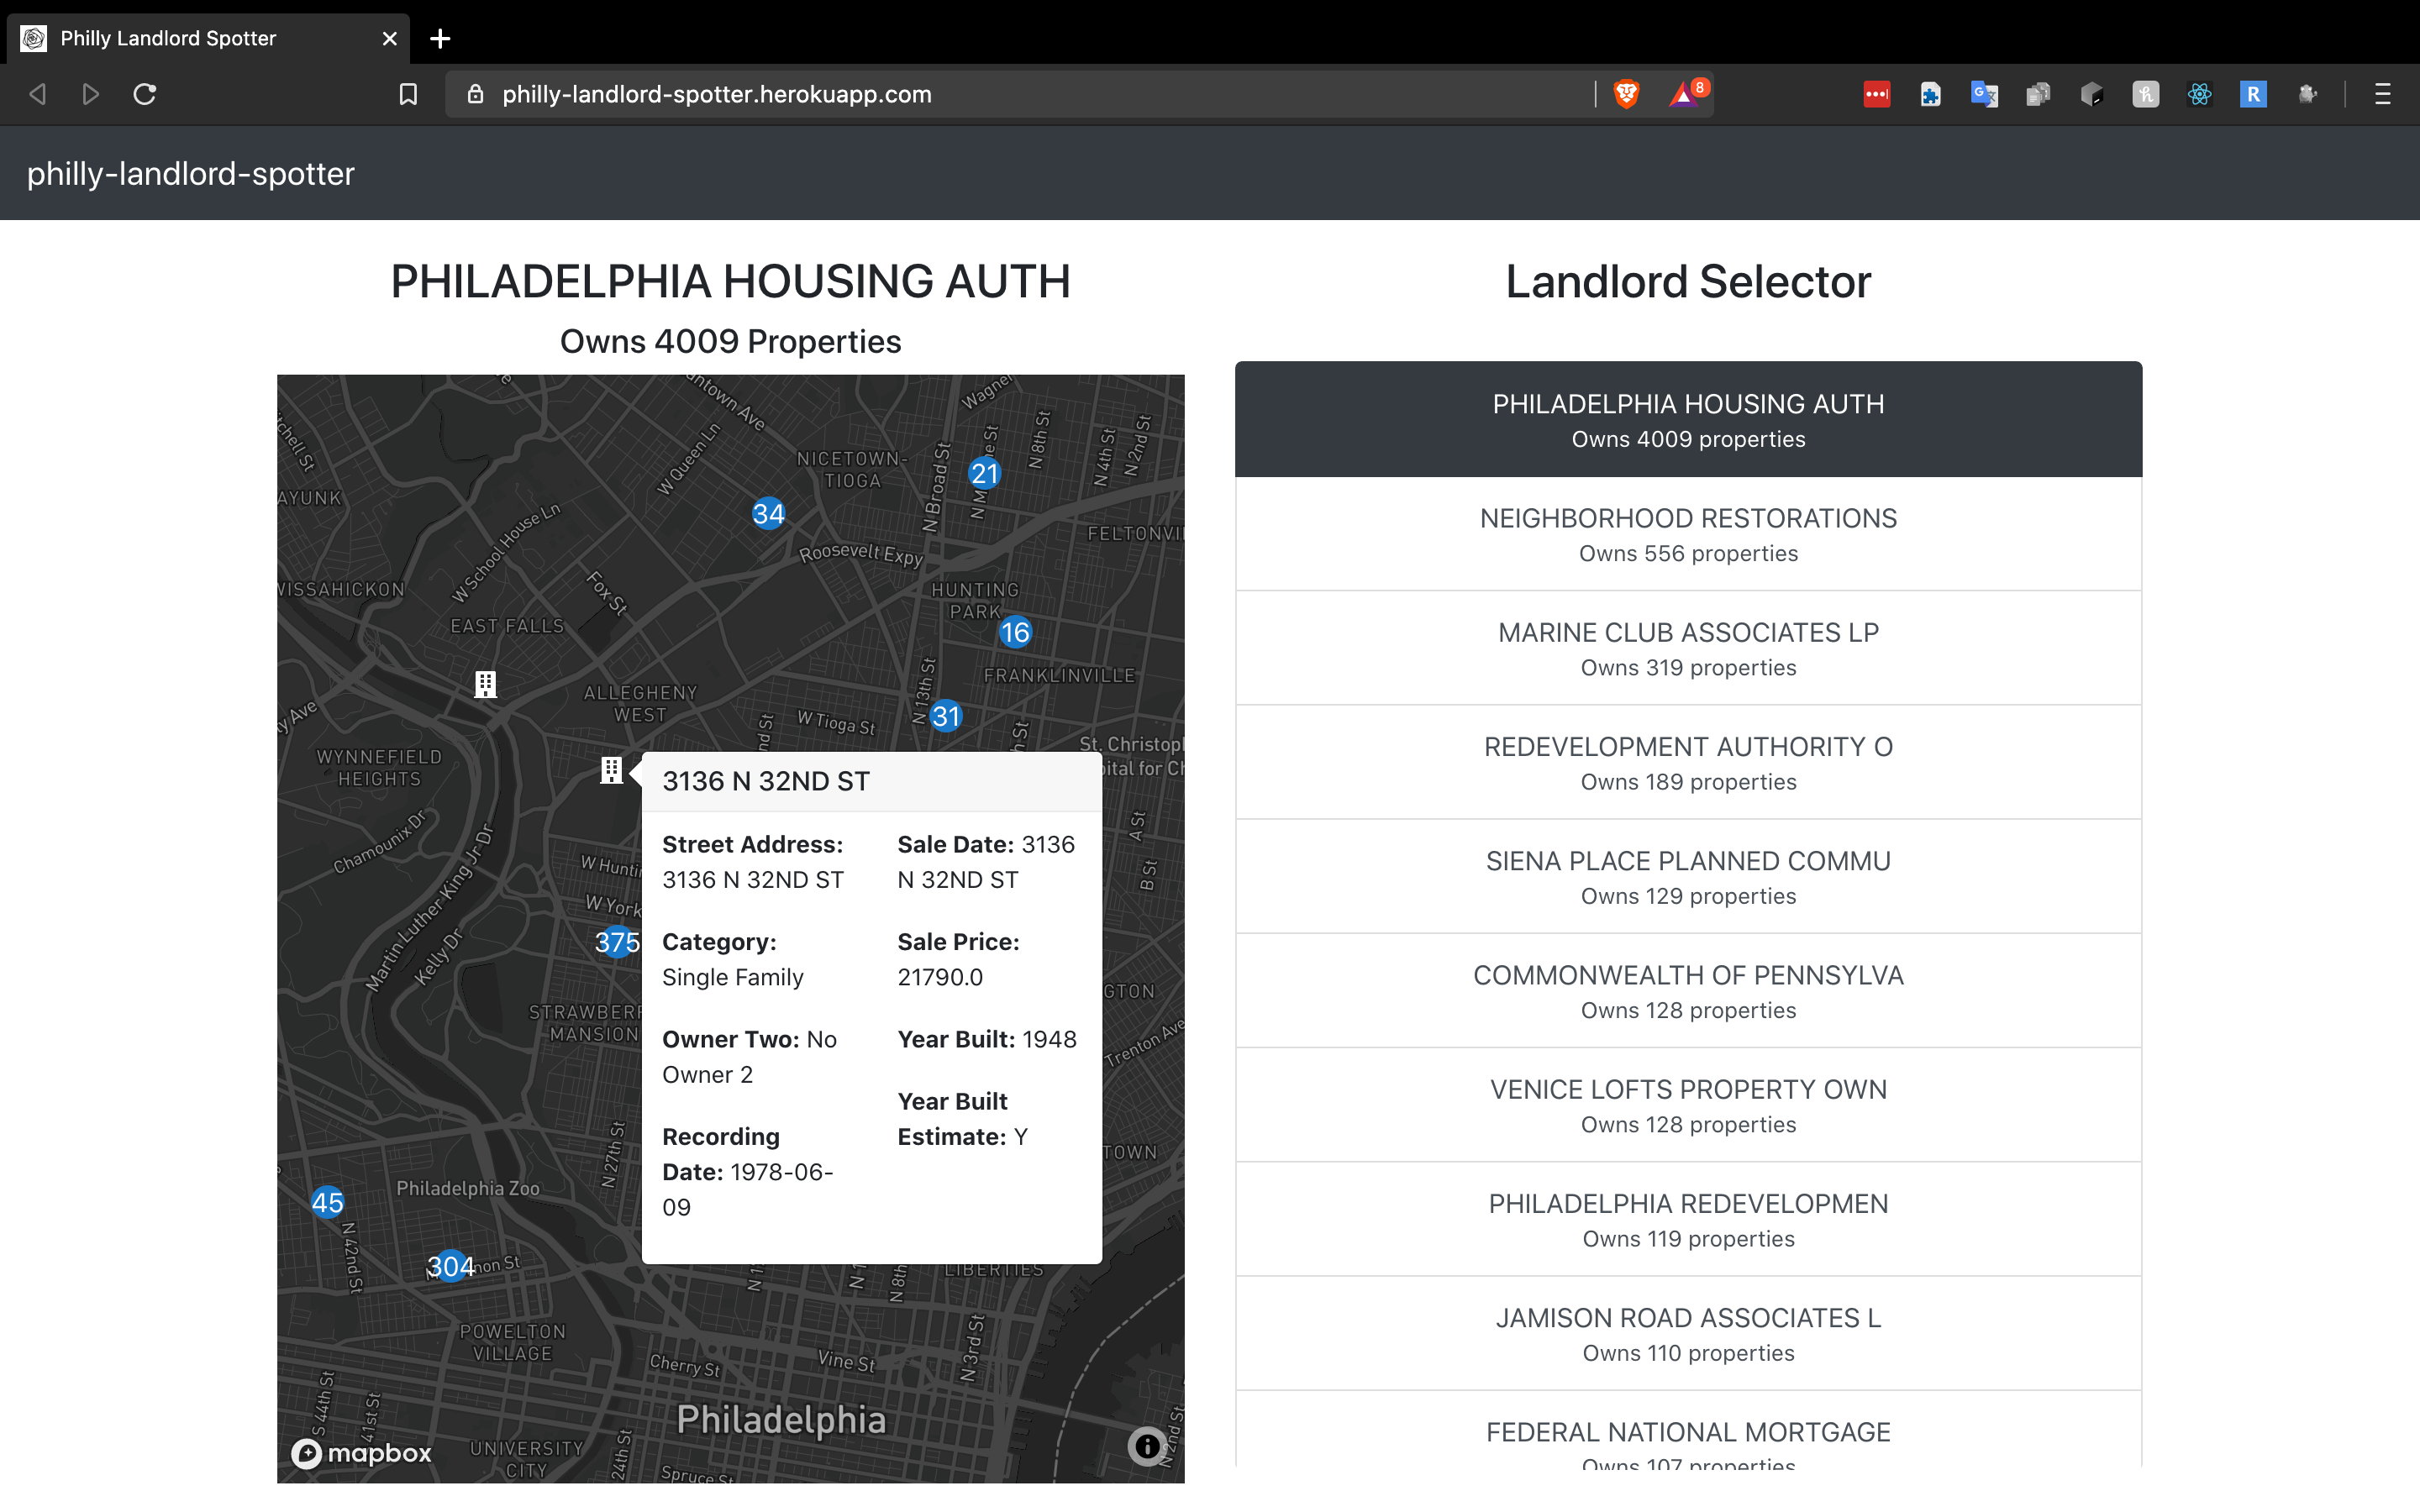Expand the 304 property cluster
2420x1512 pixels.
(451, 1266)
